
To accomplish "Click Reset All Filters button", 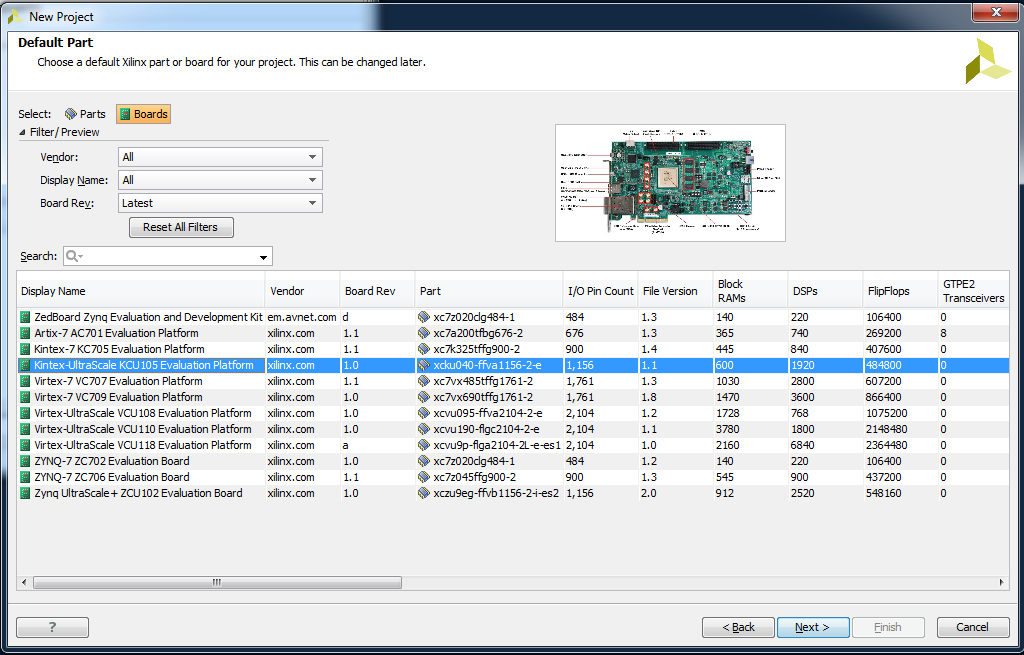I will click(x=181, y=227).
